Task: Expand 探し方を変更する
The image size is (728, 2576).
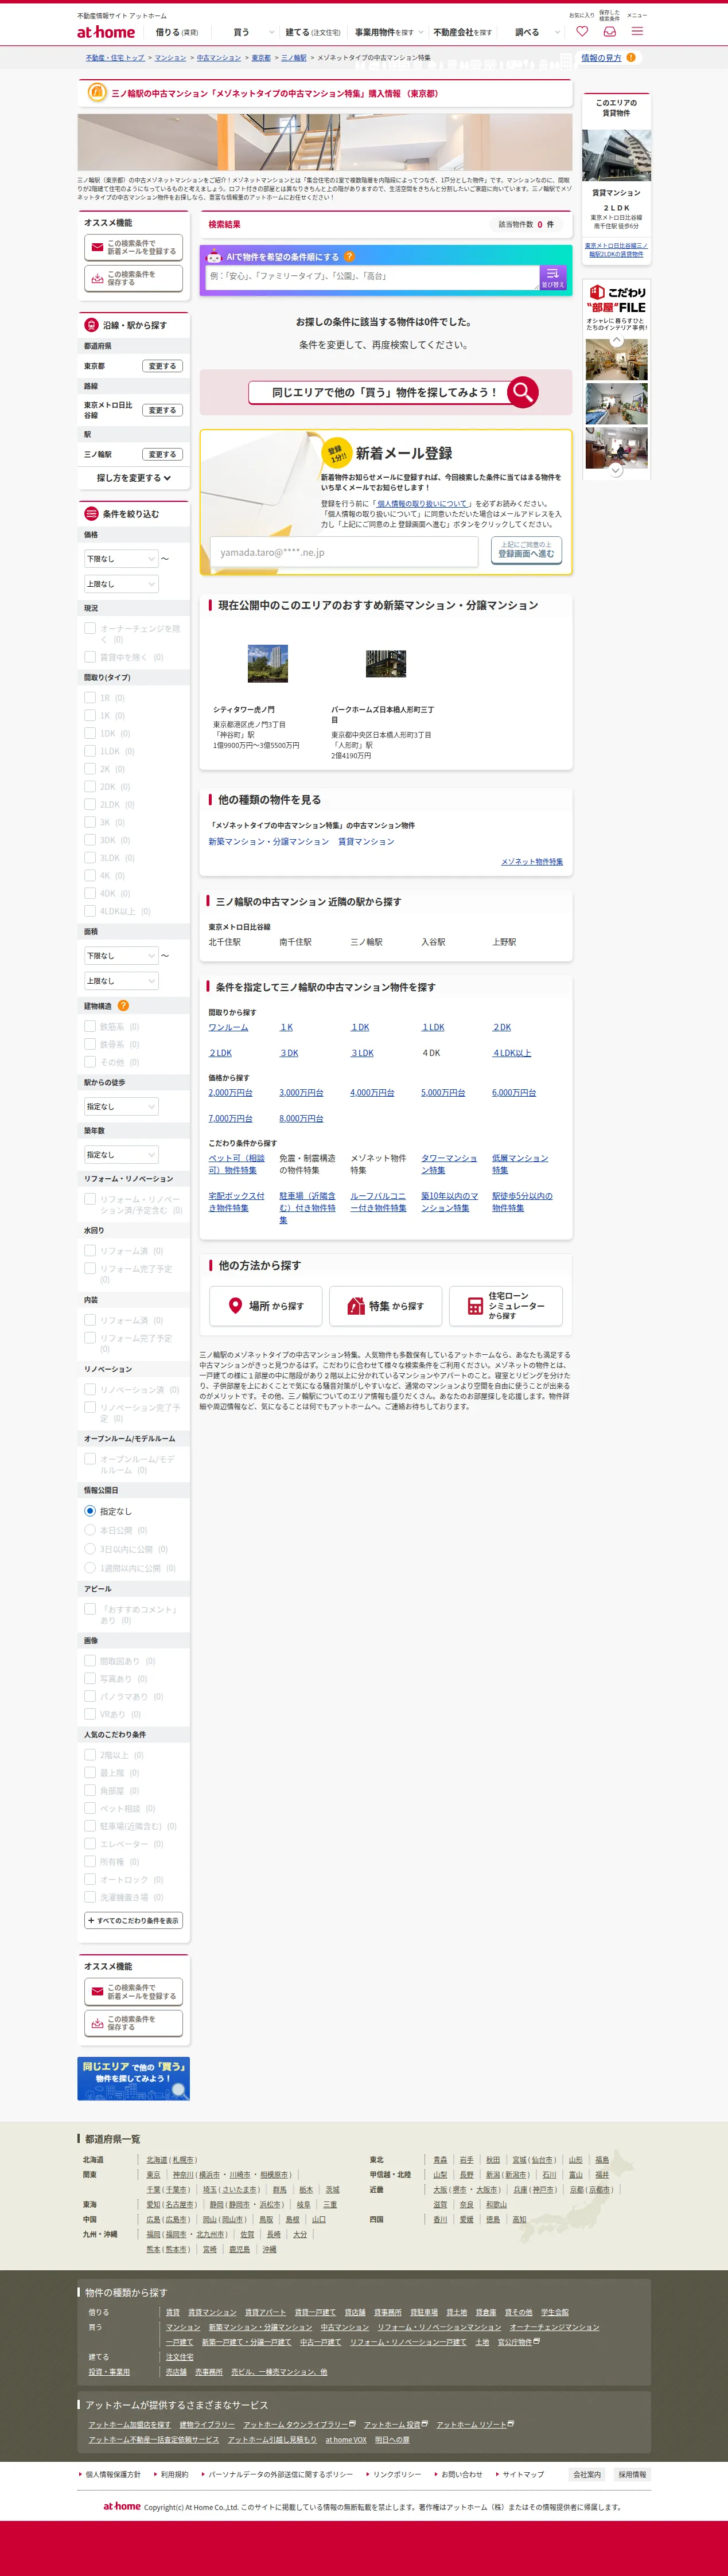Action: click(134, 478)
